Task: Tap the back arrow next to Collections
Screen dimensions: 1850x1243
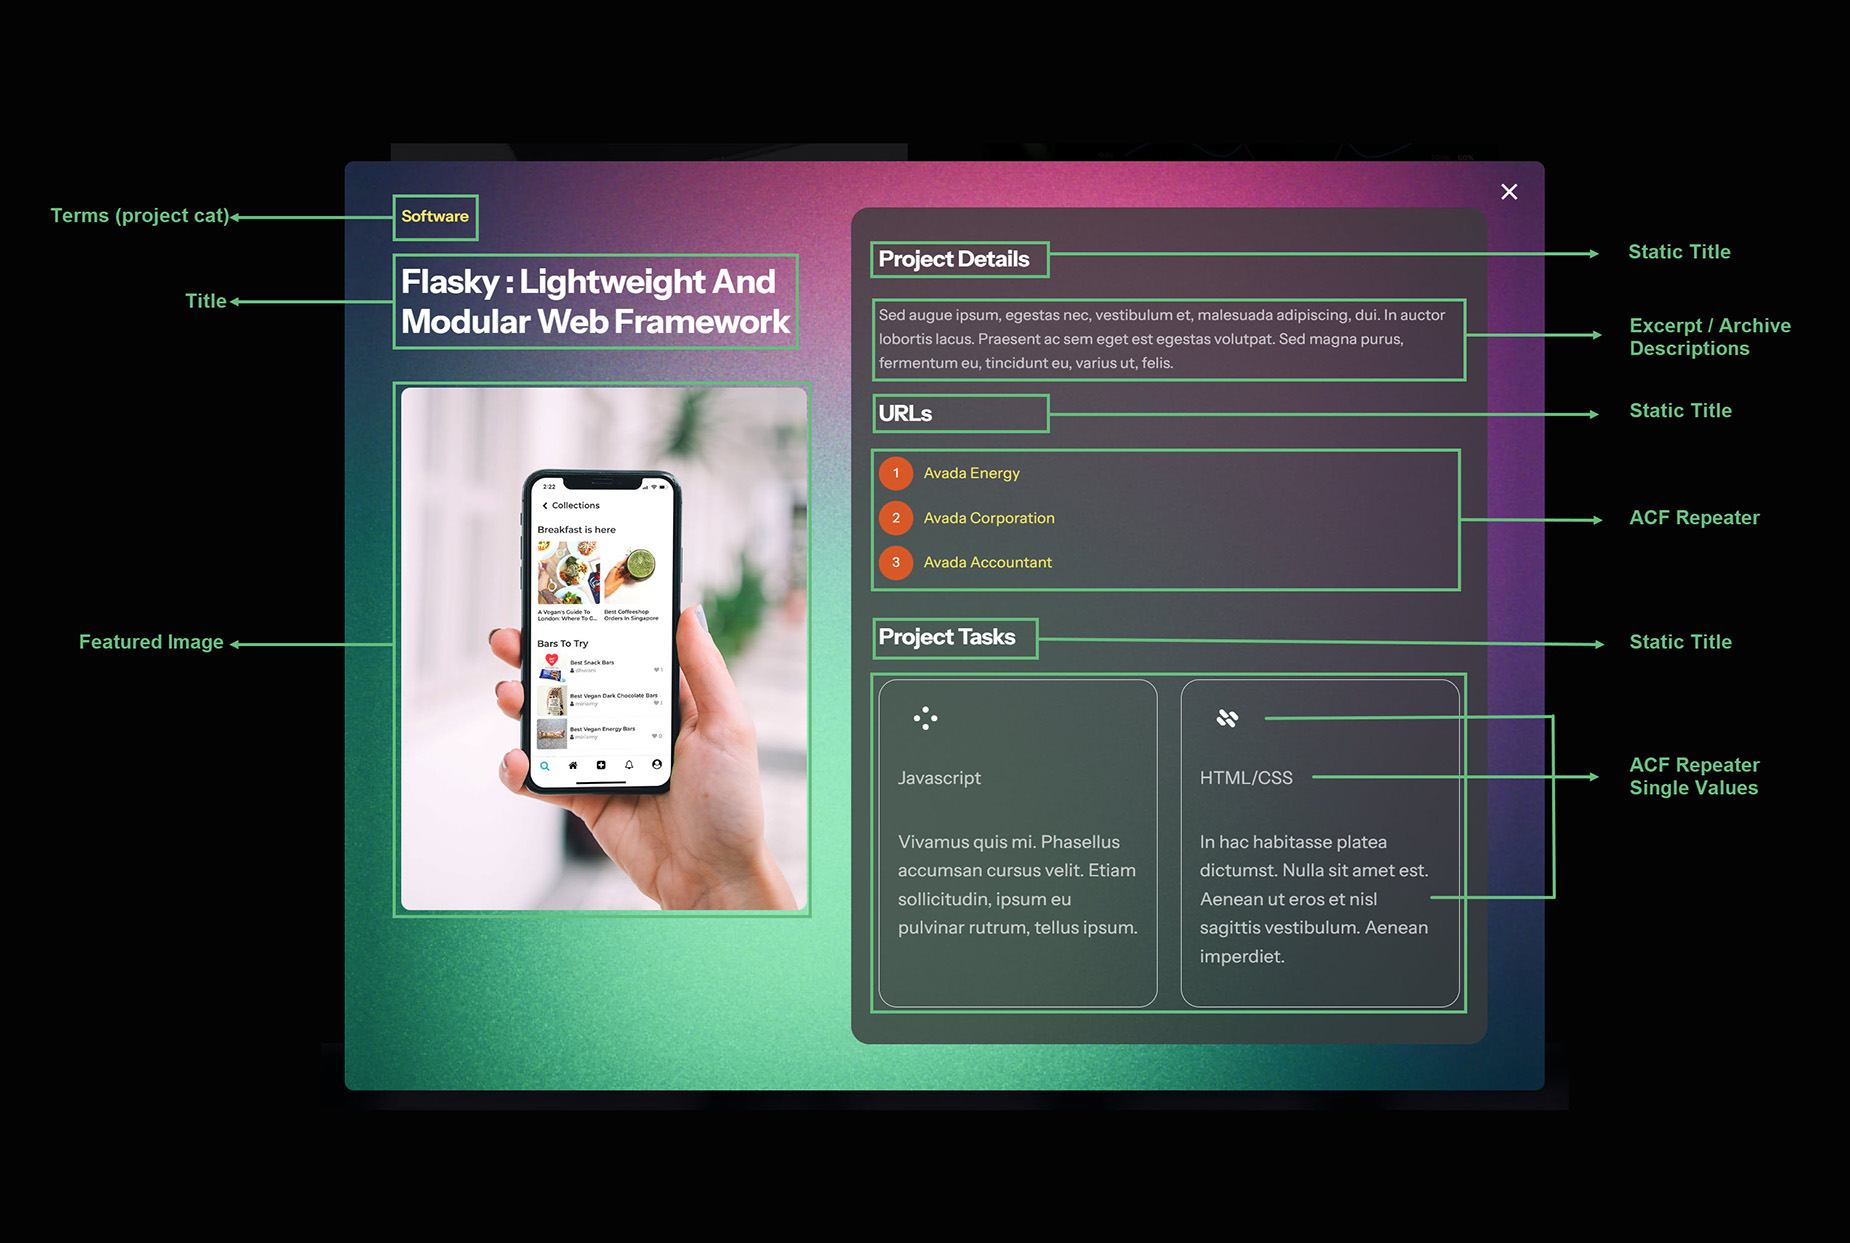Action: tap(545, 506)
